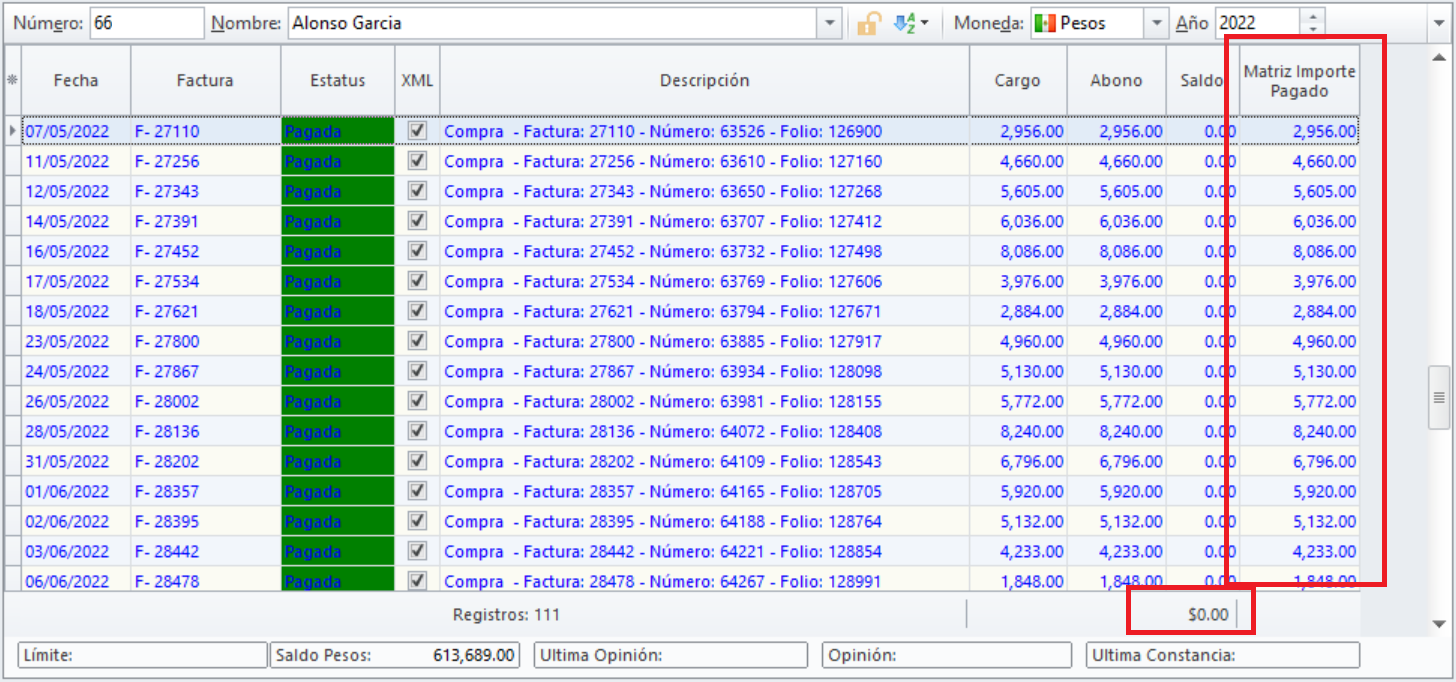The image size is (1456, 682).
Task: Click the unlock padlock icon
Action: click(x=868, y=23)
